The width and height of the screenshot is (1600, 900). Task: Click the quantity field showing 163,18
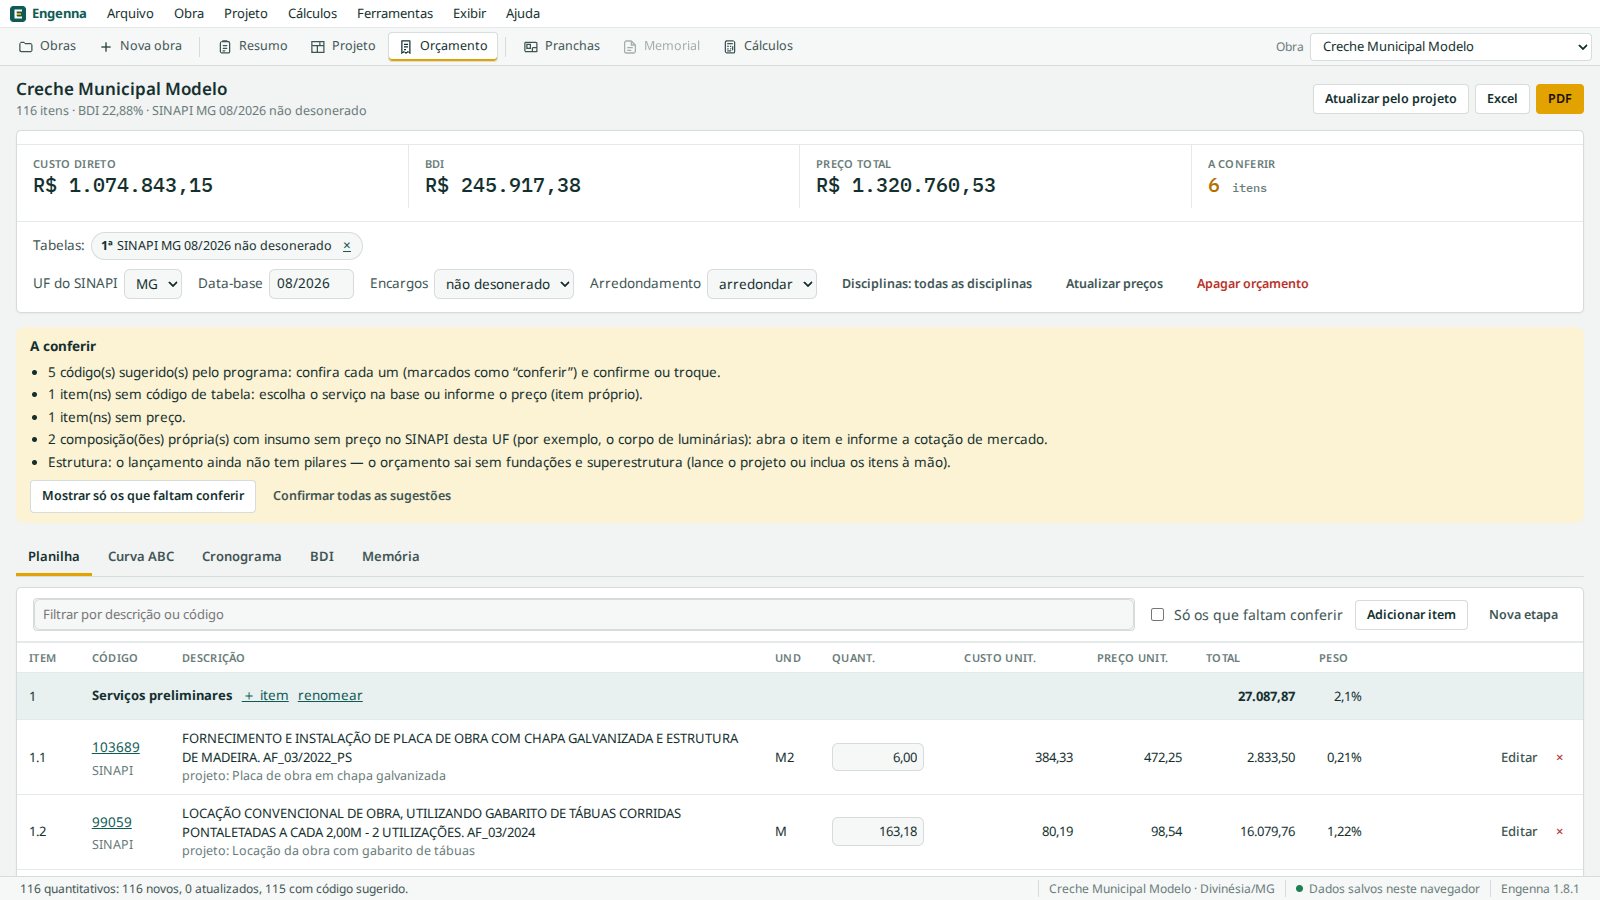(878, 832)
